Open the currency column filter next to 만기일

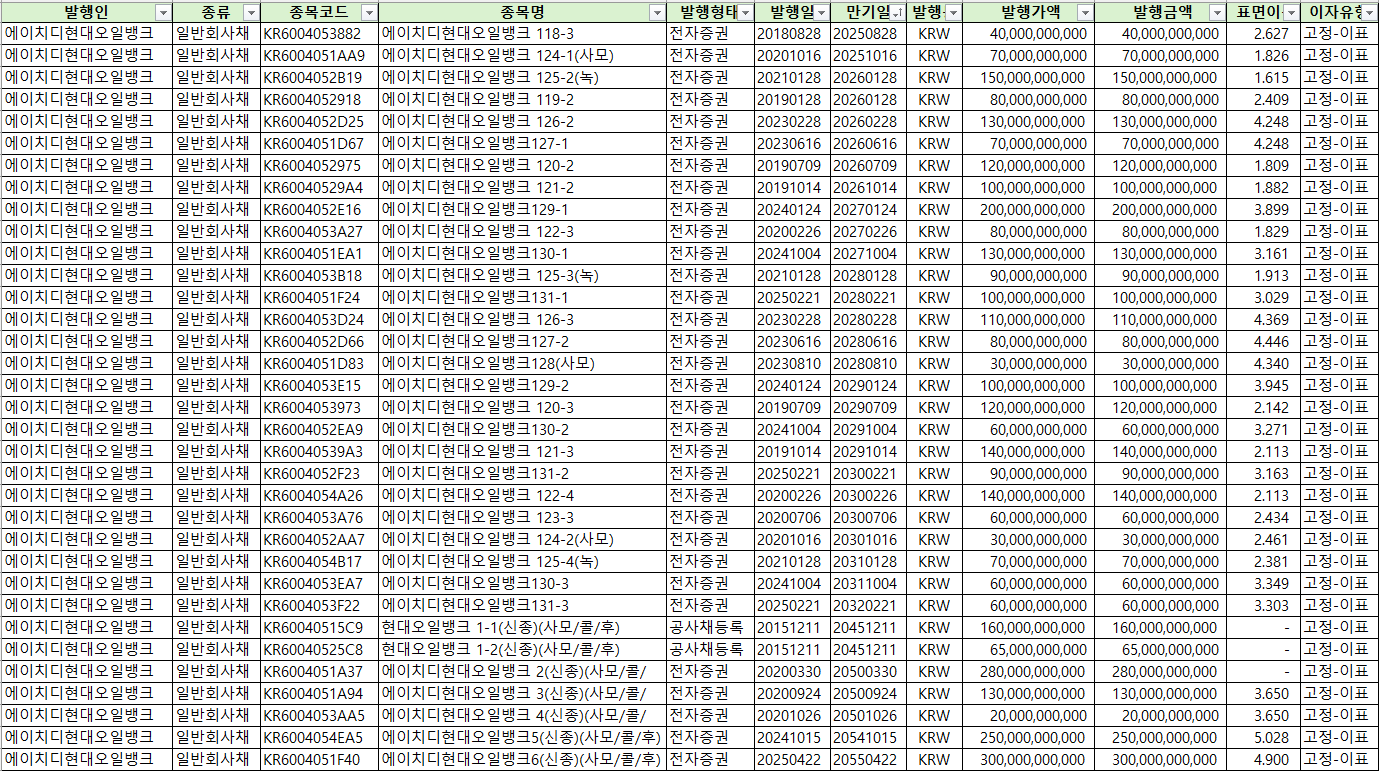pos(953,12)
